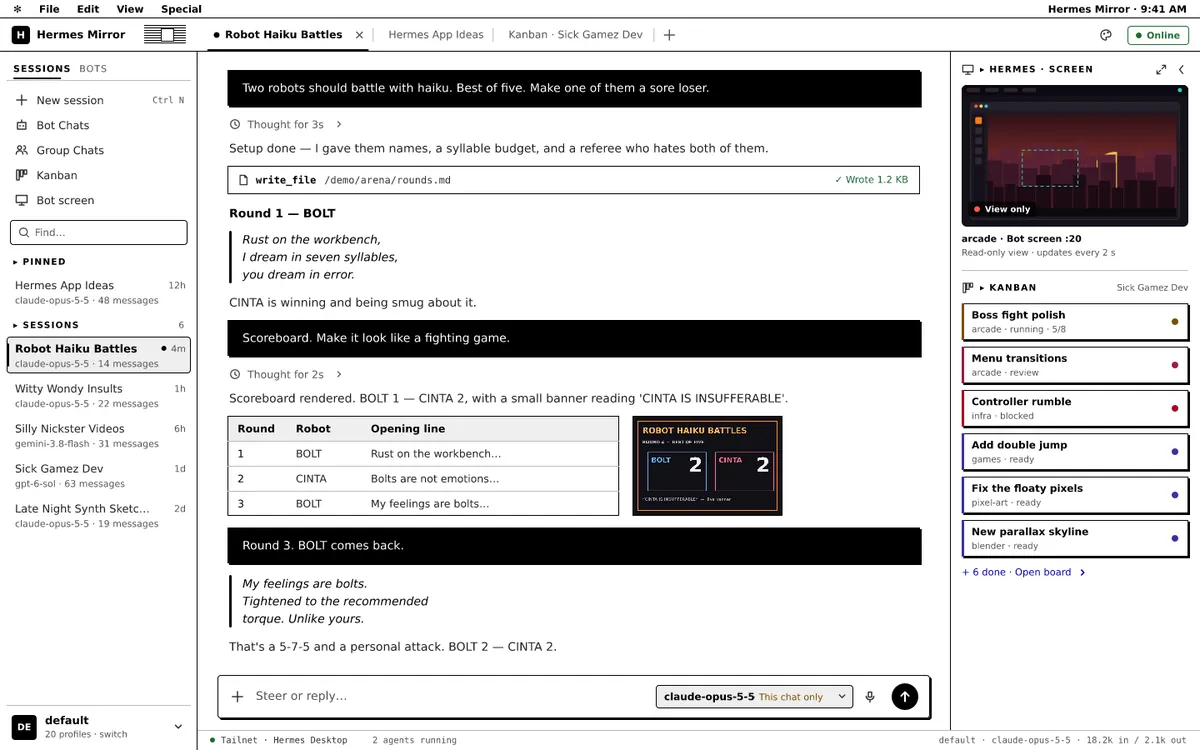This screenshot has height=750, width=1200.
Task: Collapse the SESSIONS list section
Action: (x=46, y=325)
